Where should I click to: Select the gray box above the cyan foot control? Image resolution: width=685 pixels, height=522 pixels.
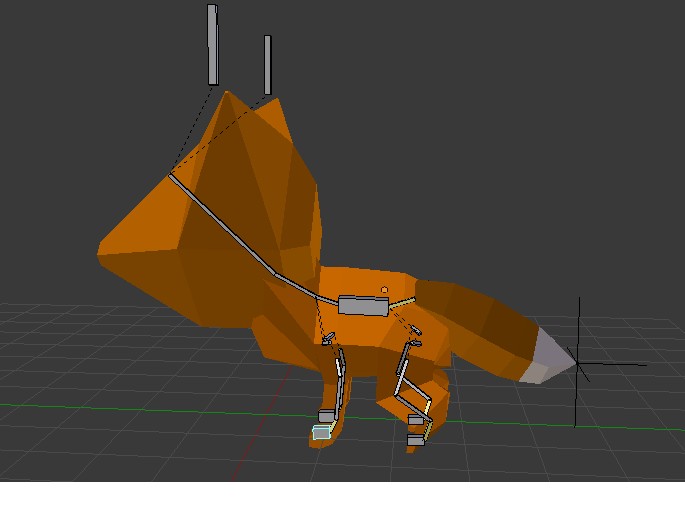pyautogui.click(x=326, y=416)
